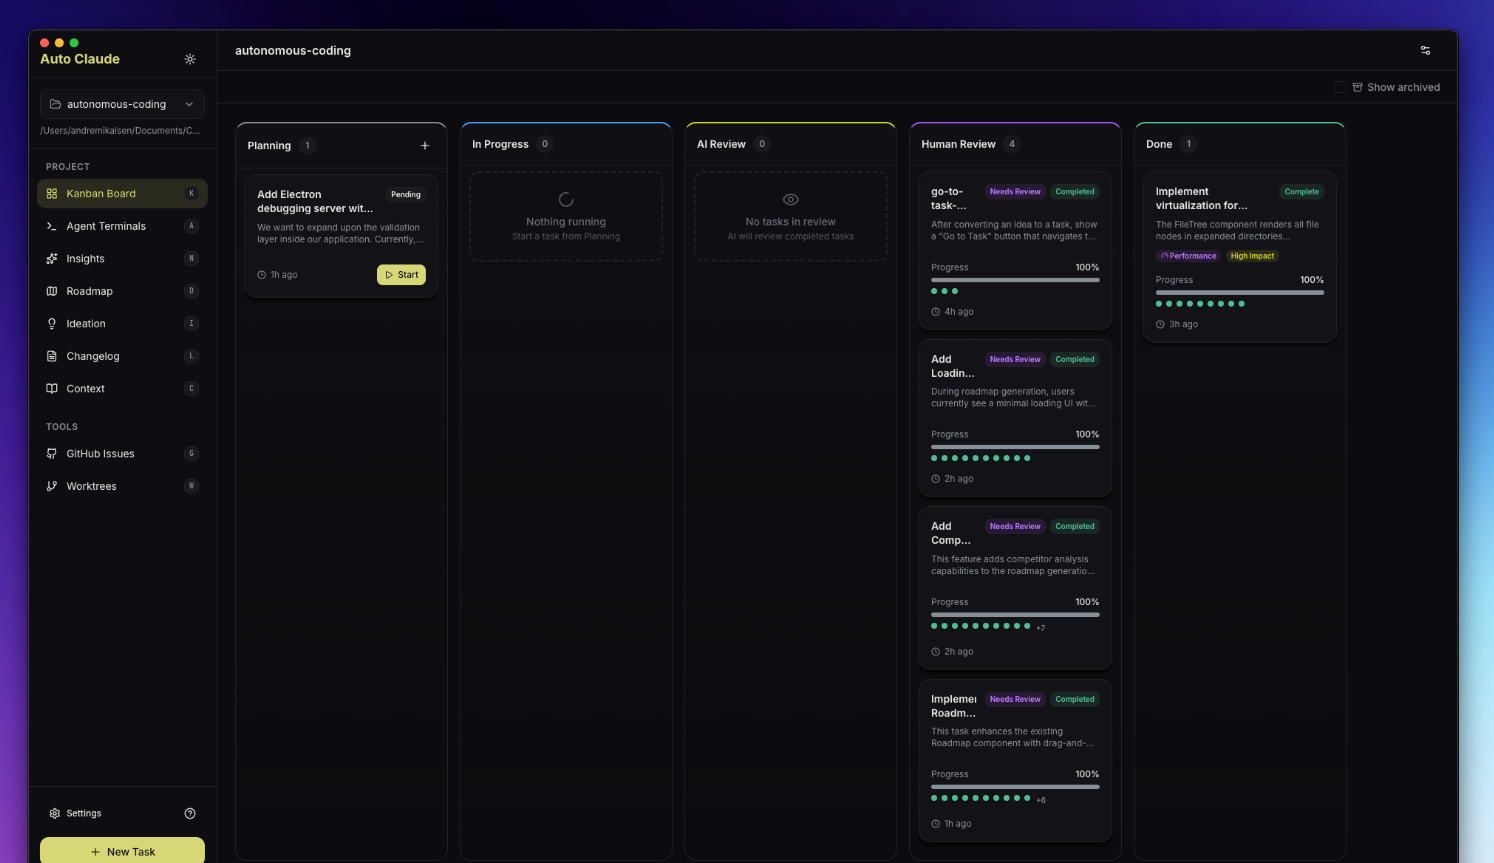Open the Changelog section
Screen dimensions: 1494x863
click(92, 357)
